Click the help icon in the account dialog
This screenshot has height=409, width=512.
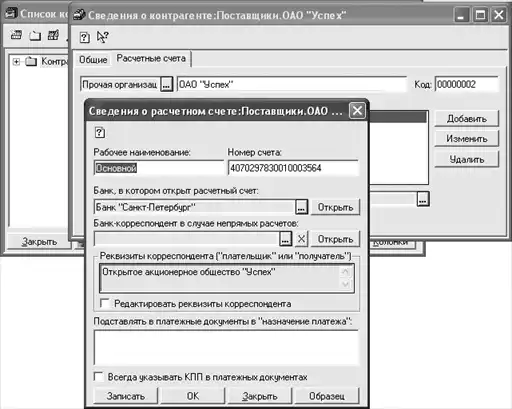click(x=100, y=133)
